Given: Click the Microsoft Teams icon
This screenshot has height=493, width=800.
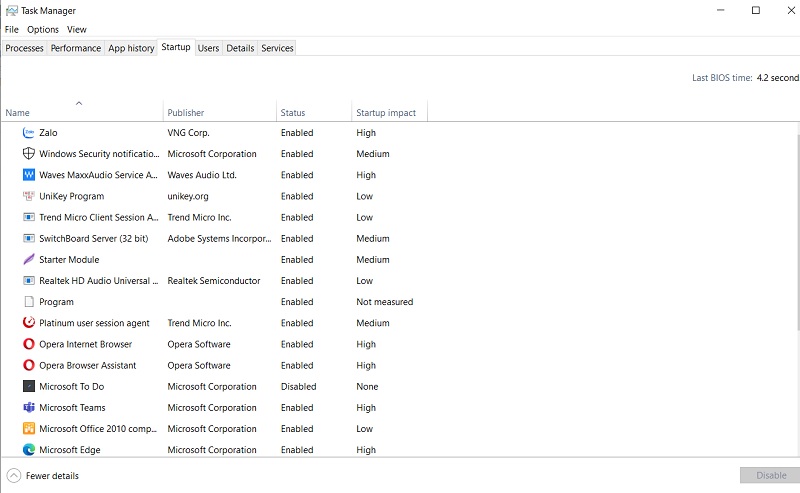Looking at the screenshot, I should (29, 408).
